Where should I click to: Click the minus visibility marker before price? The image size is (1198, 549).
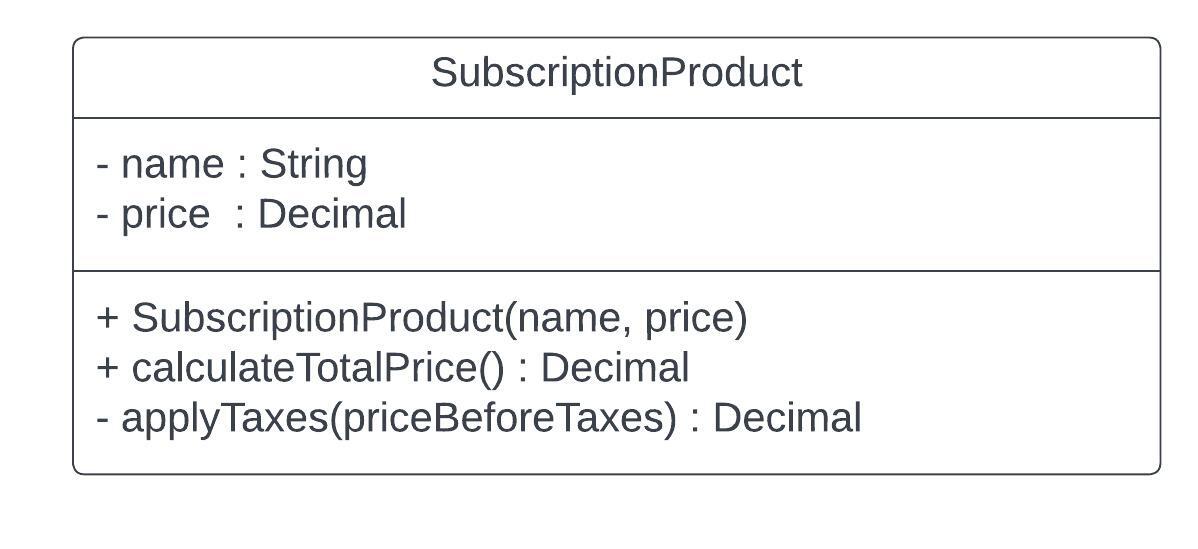click(x=103, y=215)
